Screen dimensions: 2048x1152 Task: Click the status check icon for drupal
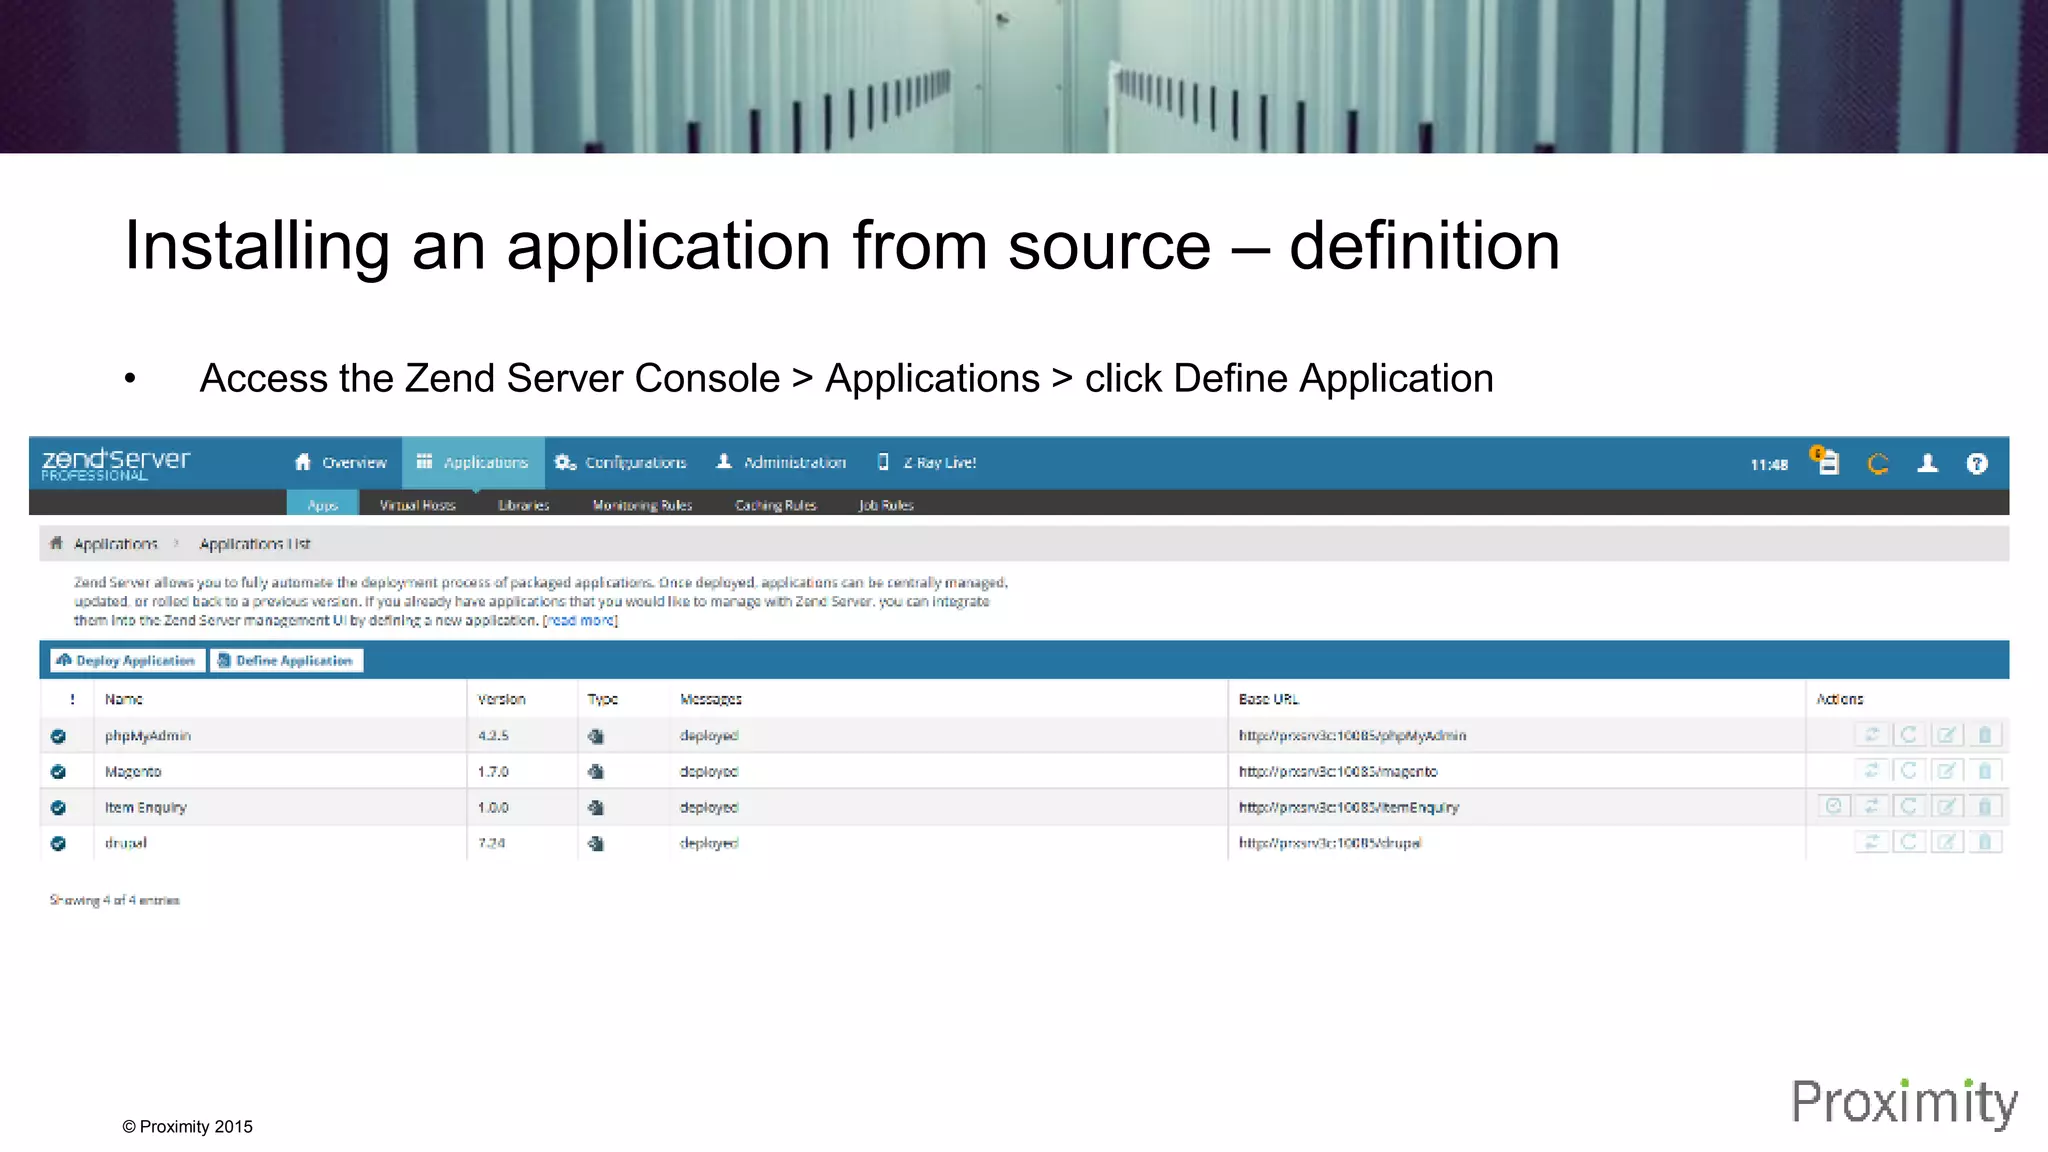click(58, 844)
